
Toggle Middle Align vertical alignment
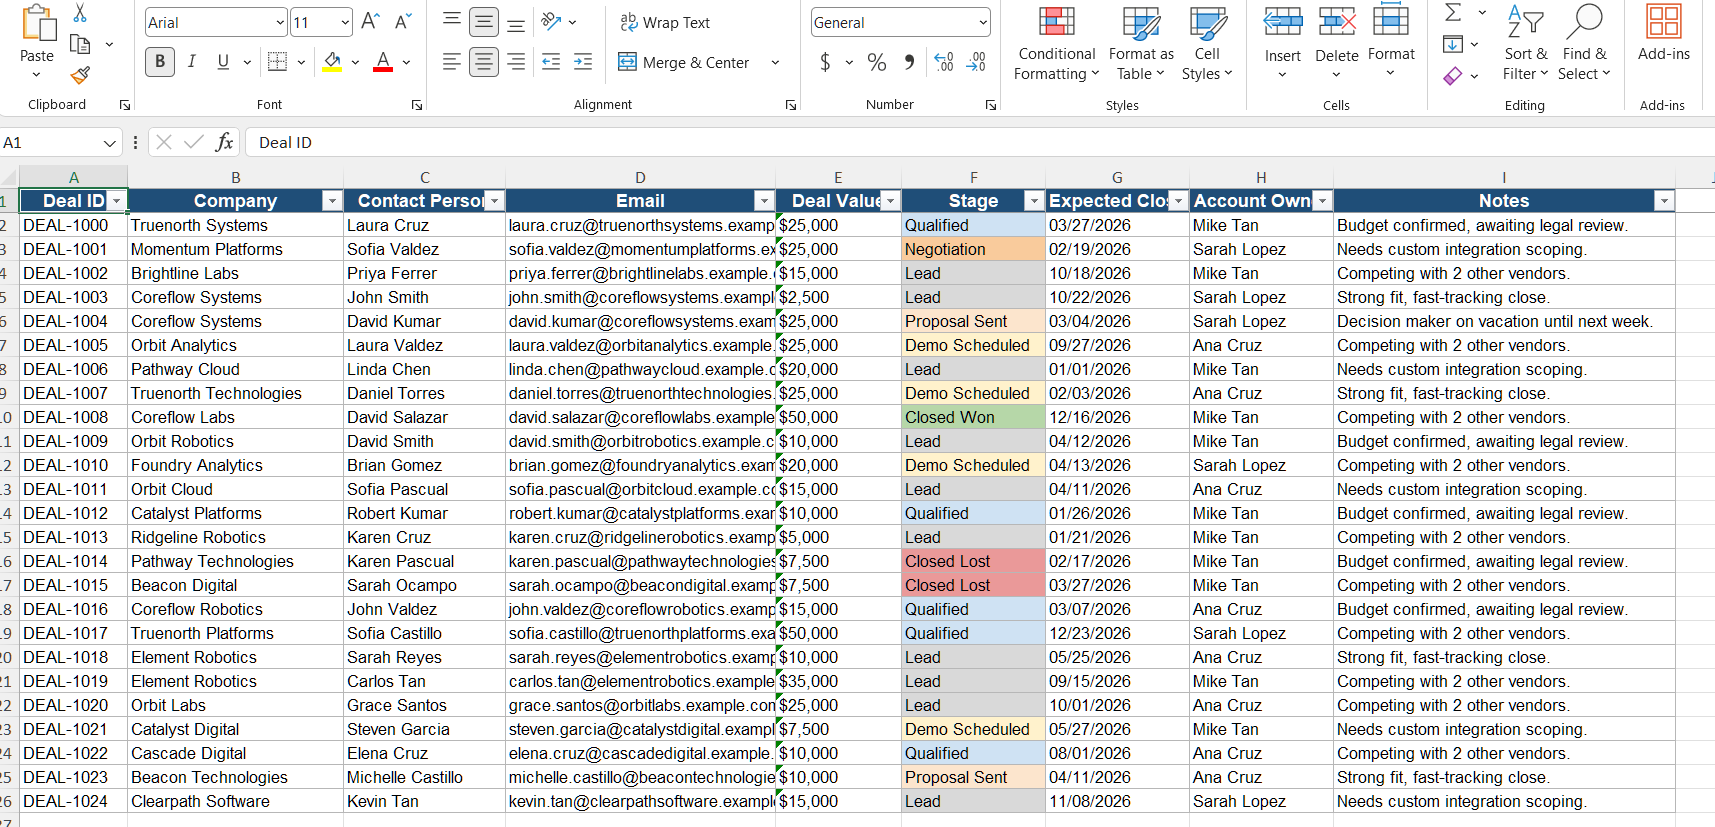click(x=484, y=21)
